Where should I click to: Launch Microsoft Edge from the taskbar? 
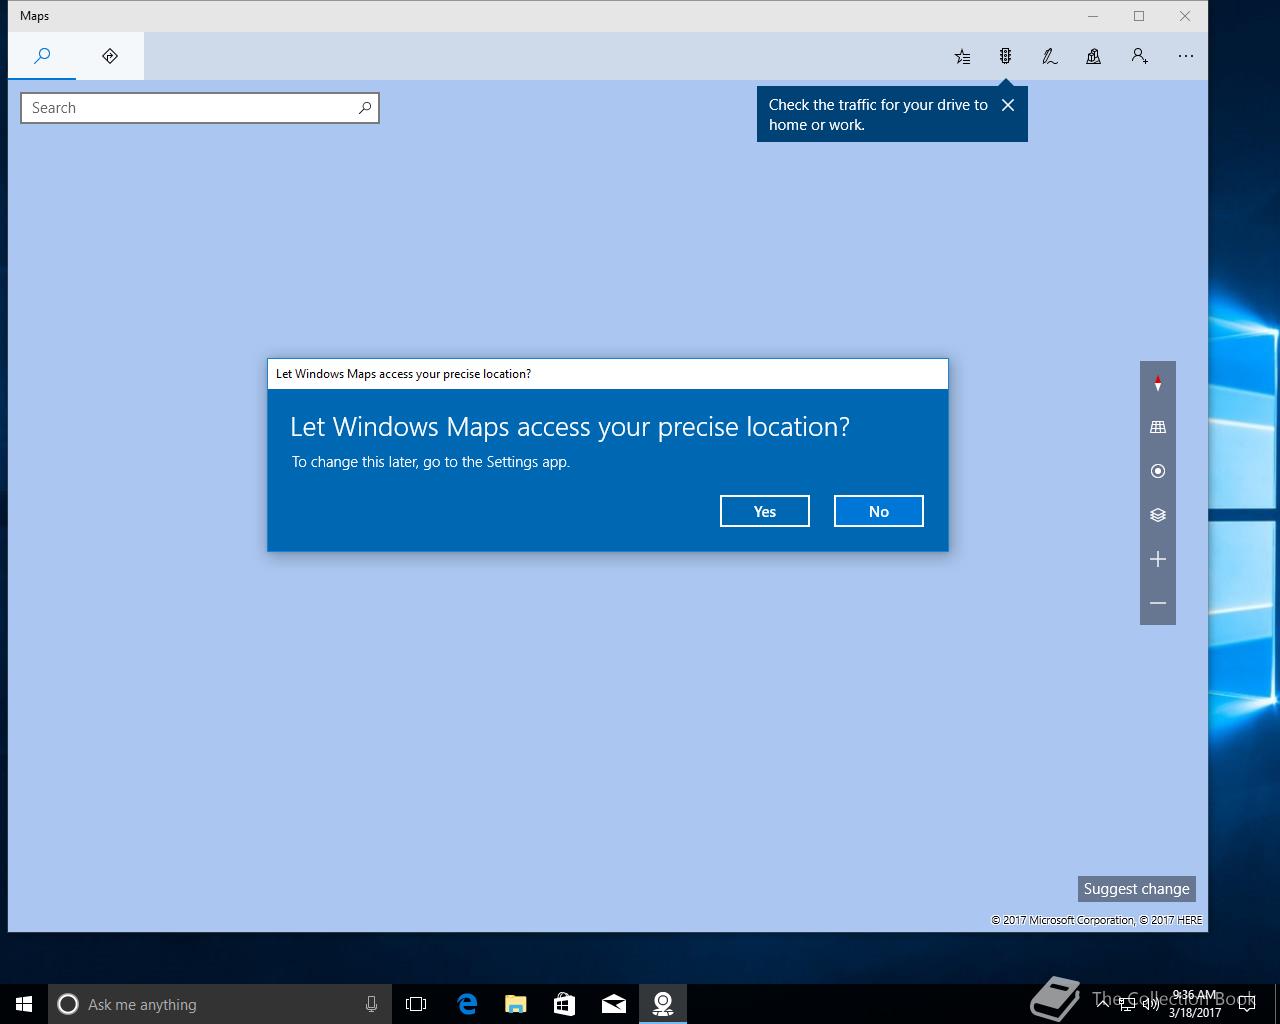coord(467,1004)
